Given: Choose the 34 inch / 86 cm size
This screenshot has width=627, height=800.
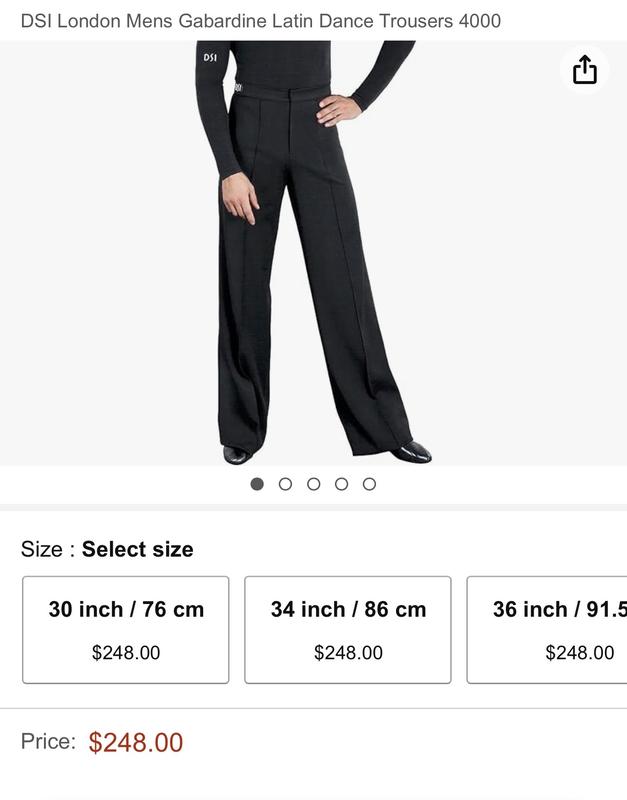Looking at the screenshot, I should [348, 630].
